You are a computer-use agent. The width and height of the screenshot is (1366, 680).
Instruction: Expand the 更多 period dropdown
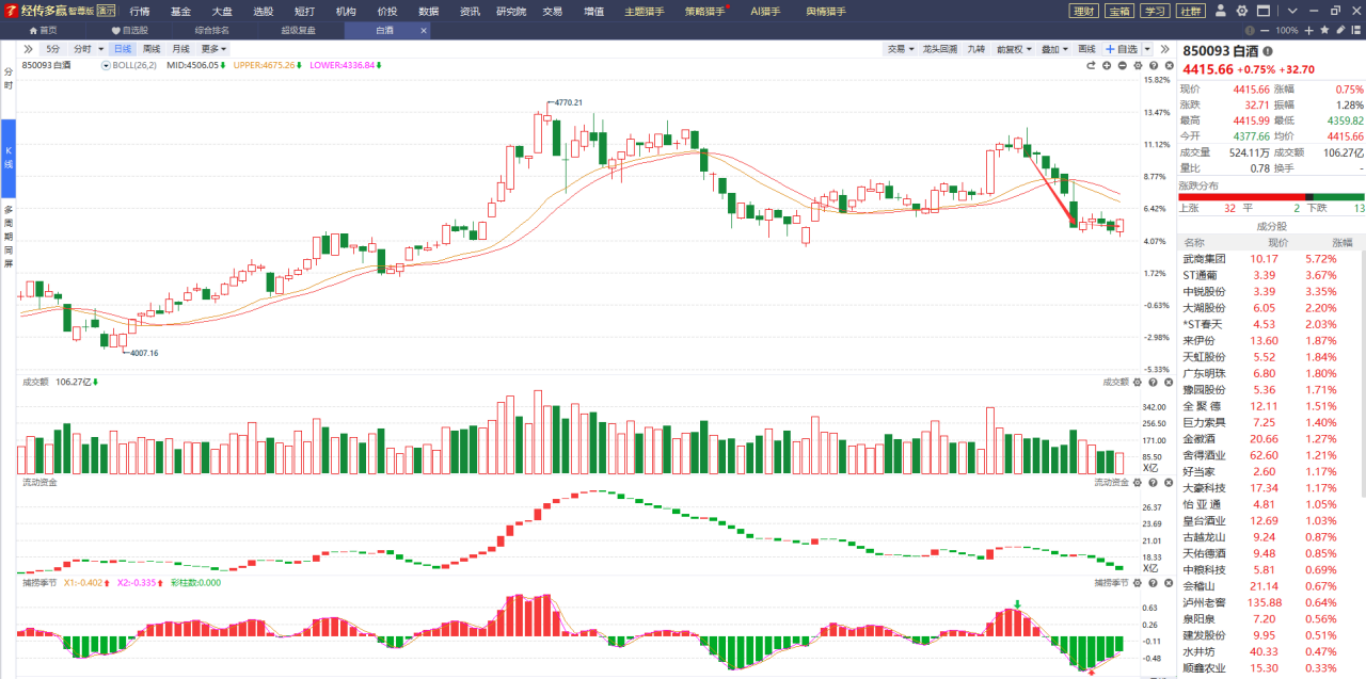pyautogui.click(x=213, y=49)
